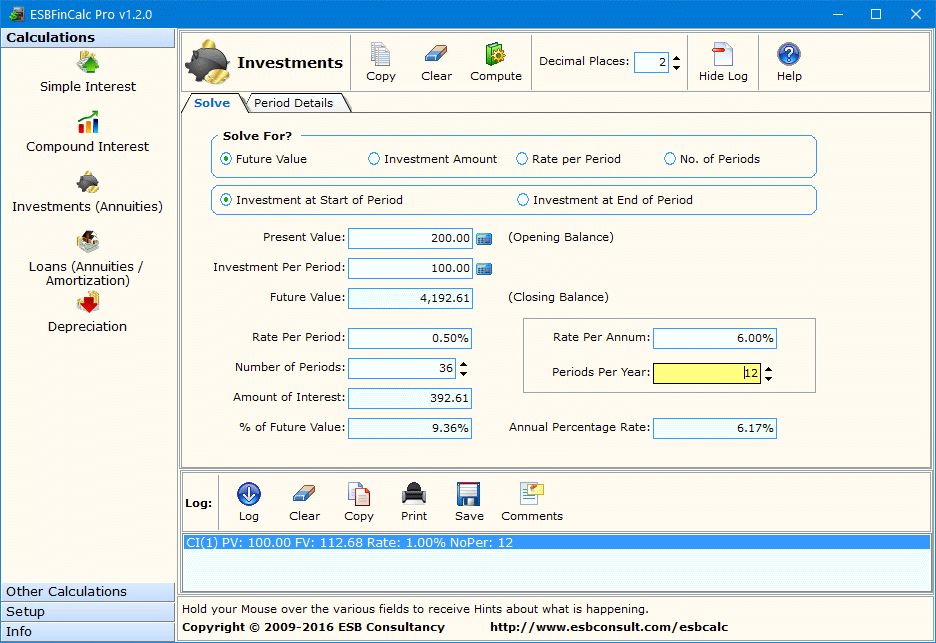Copy the investment results via toolbar Copy
The height and width of the screenshot is (643, 936).
381,62
